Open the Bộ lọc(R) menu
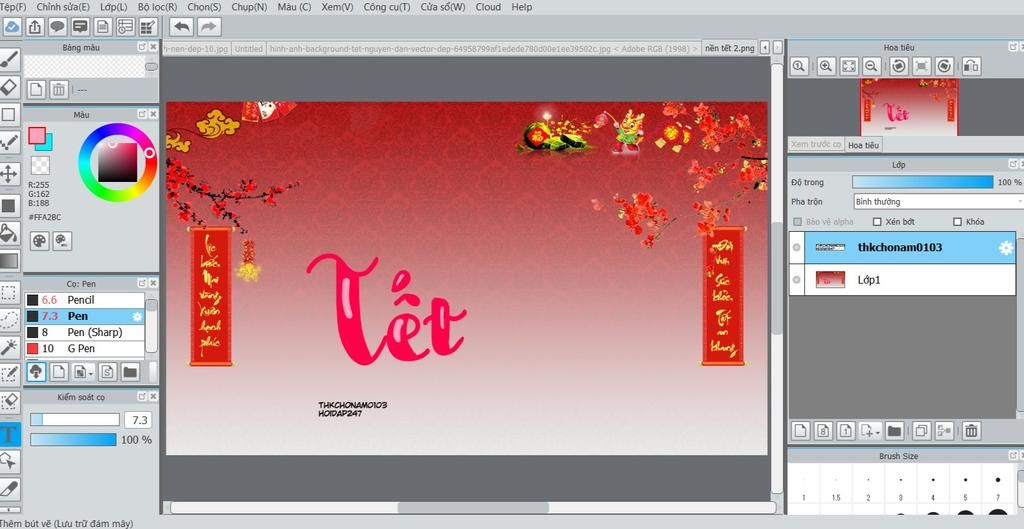 pyautogui.click(x=157, y=7)
